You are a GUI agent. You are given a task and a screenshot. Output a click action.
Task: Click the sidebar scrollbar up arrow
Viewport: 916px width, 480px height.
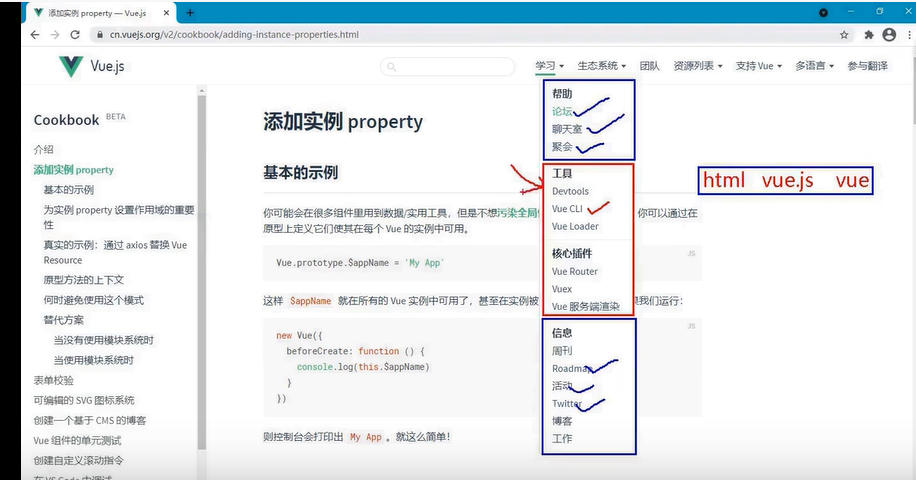click(202, 91)
